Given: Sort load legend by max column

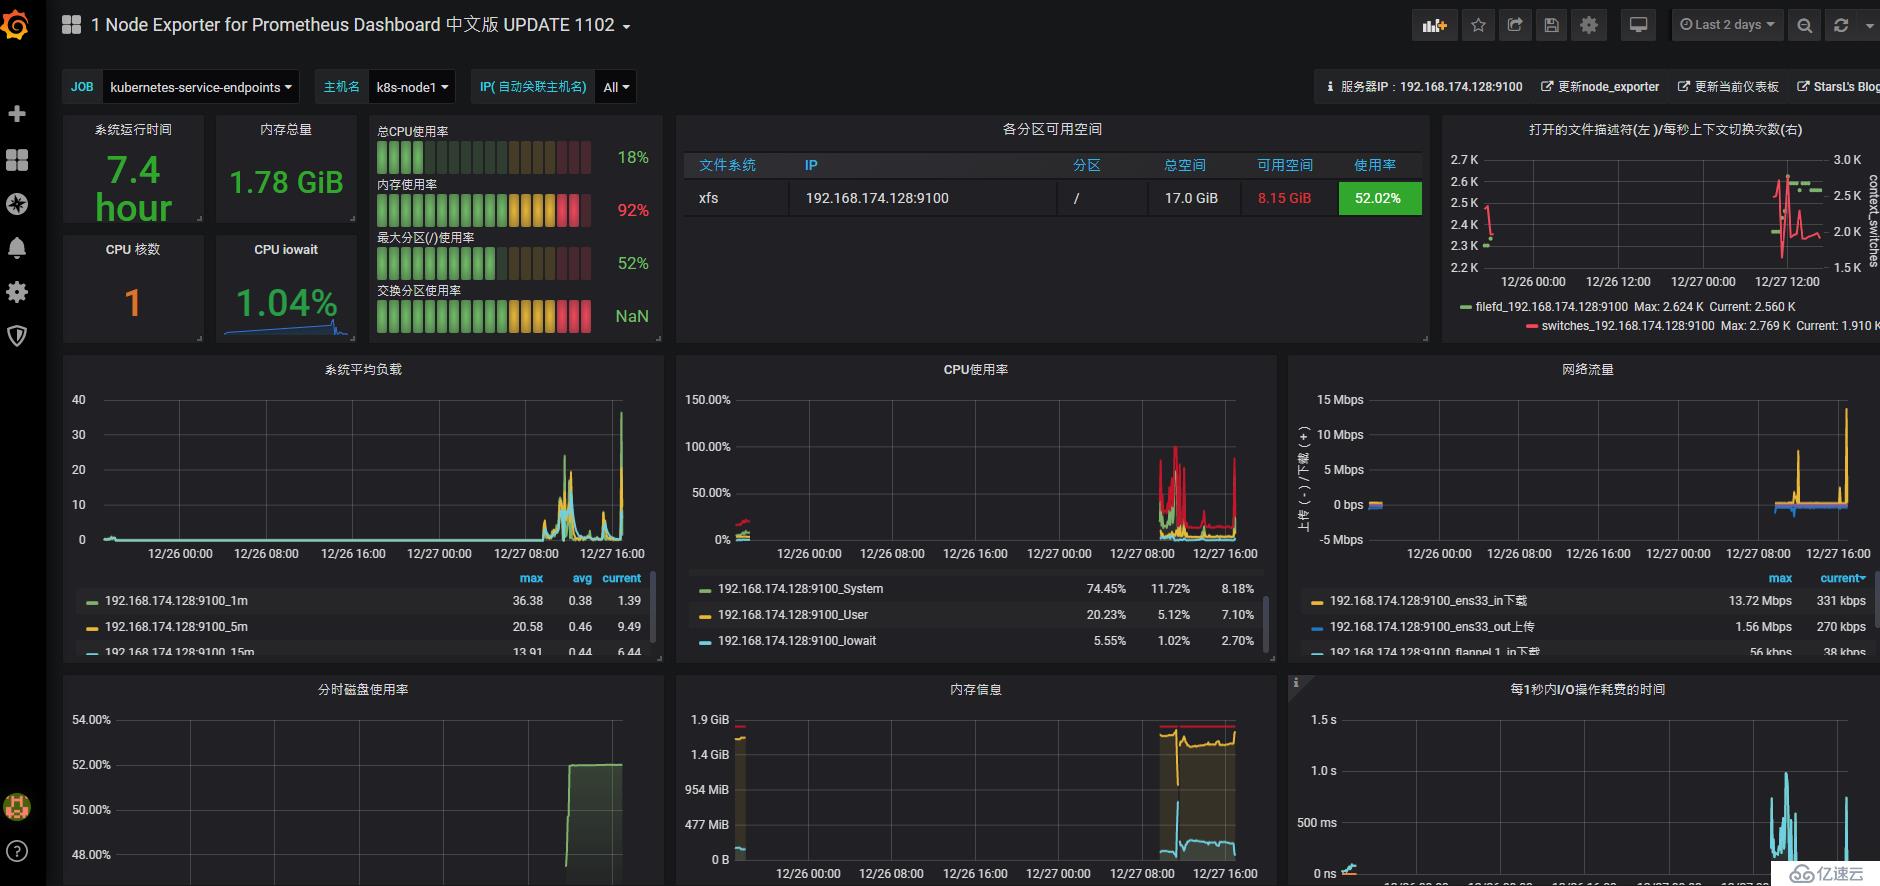Looking at the screenshot, I should pos(531,578).
